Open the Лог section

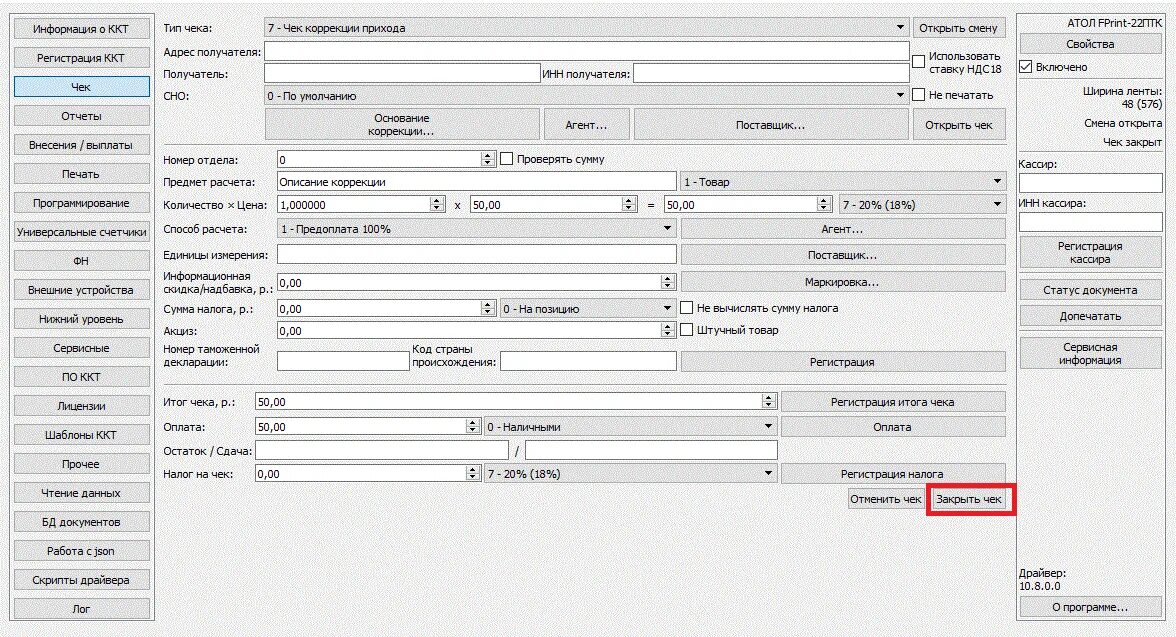click(x=81, y=609)
